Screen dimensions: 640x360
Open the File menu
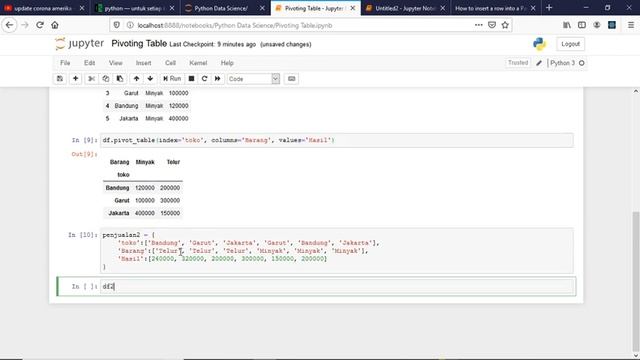click(x=65, y=63)
